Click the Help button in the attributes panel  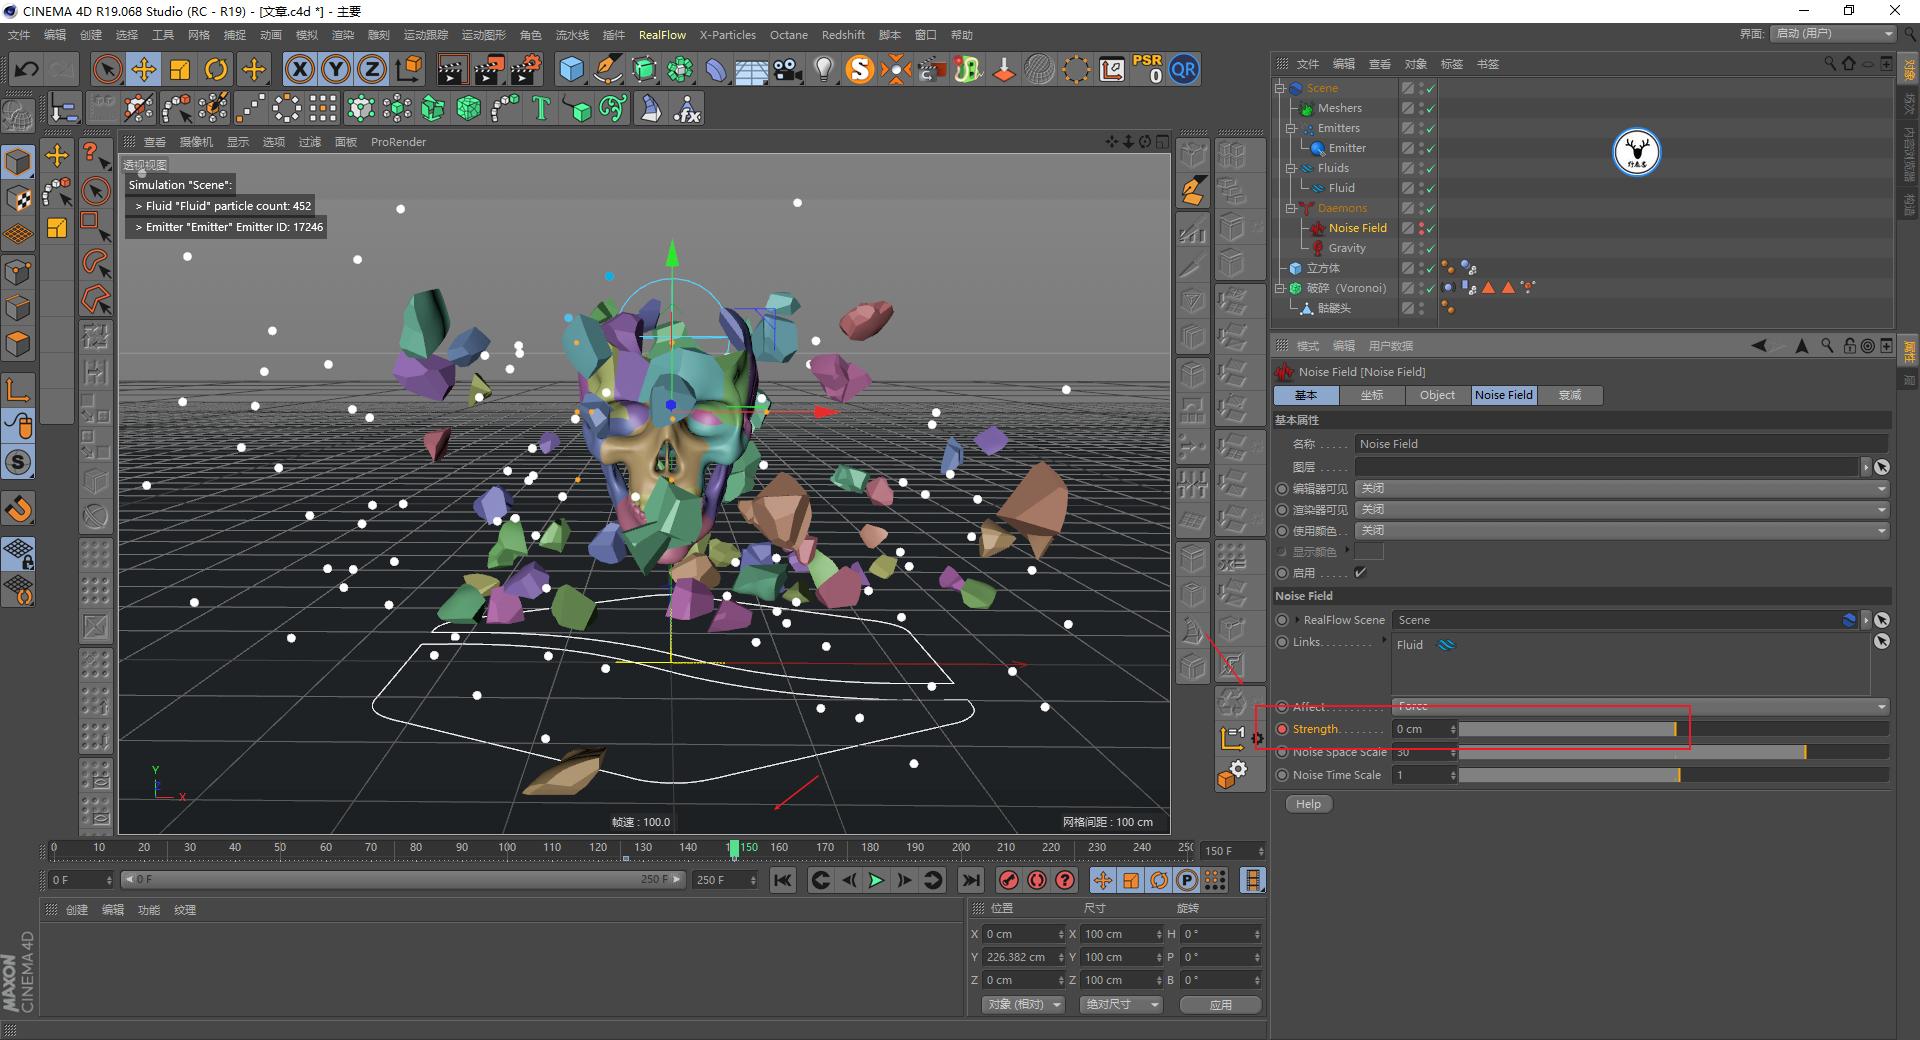[x=1308, y=803]
